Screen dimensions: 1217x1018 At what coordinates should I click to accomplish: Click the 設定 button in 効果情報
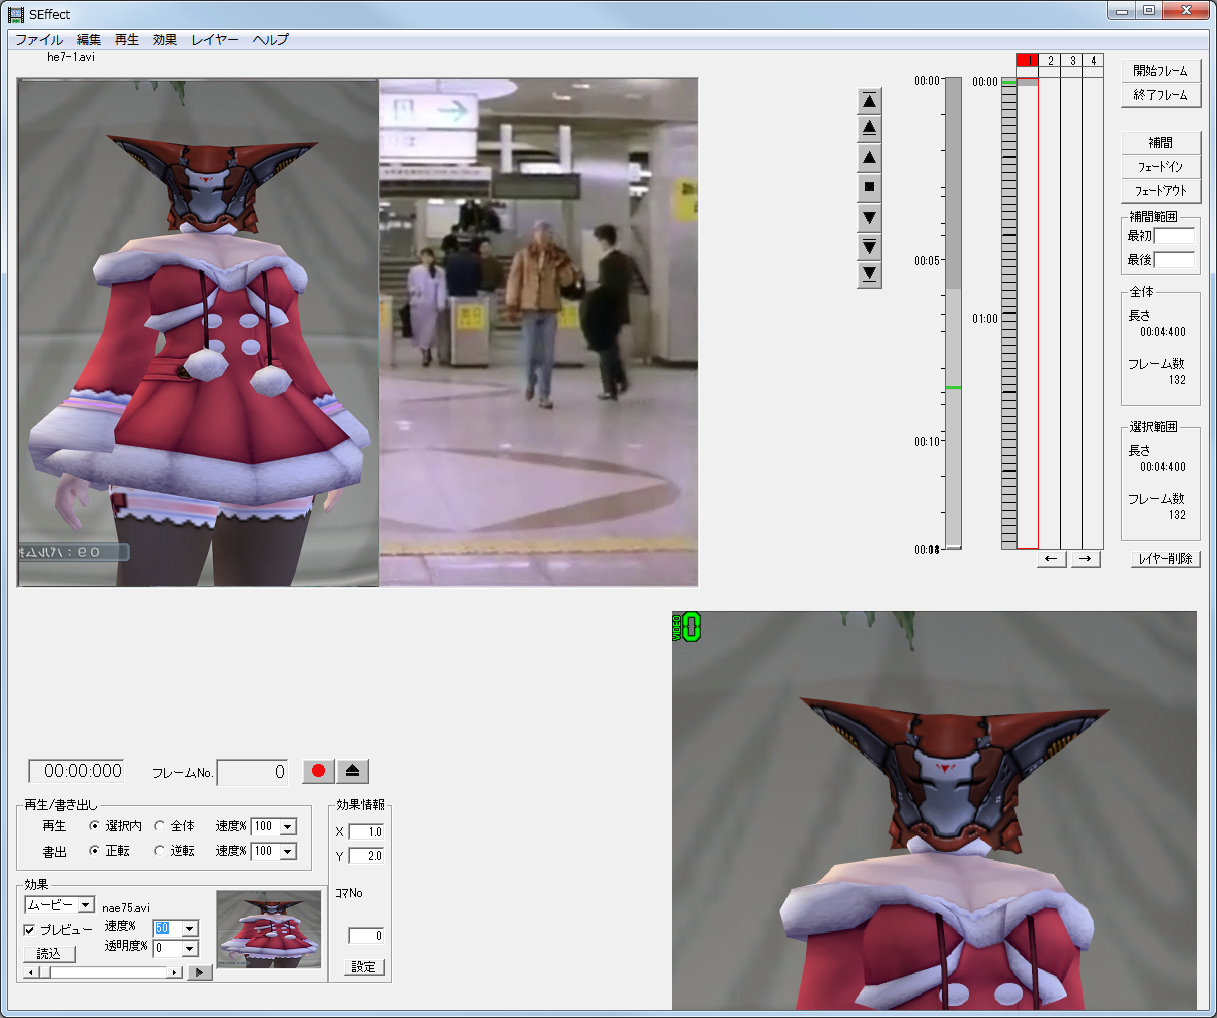(364, 967)
